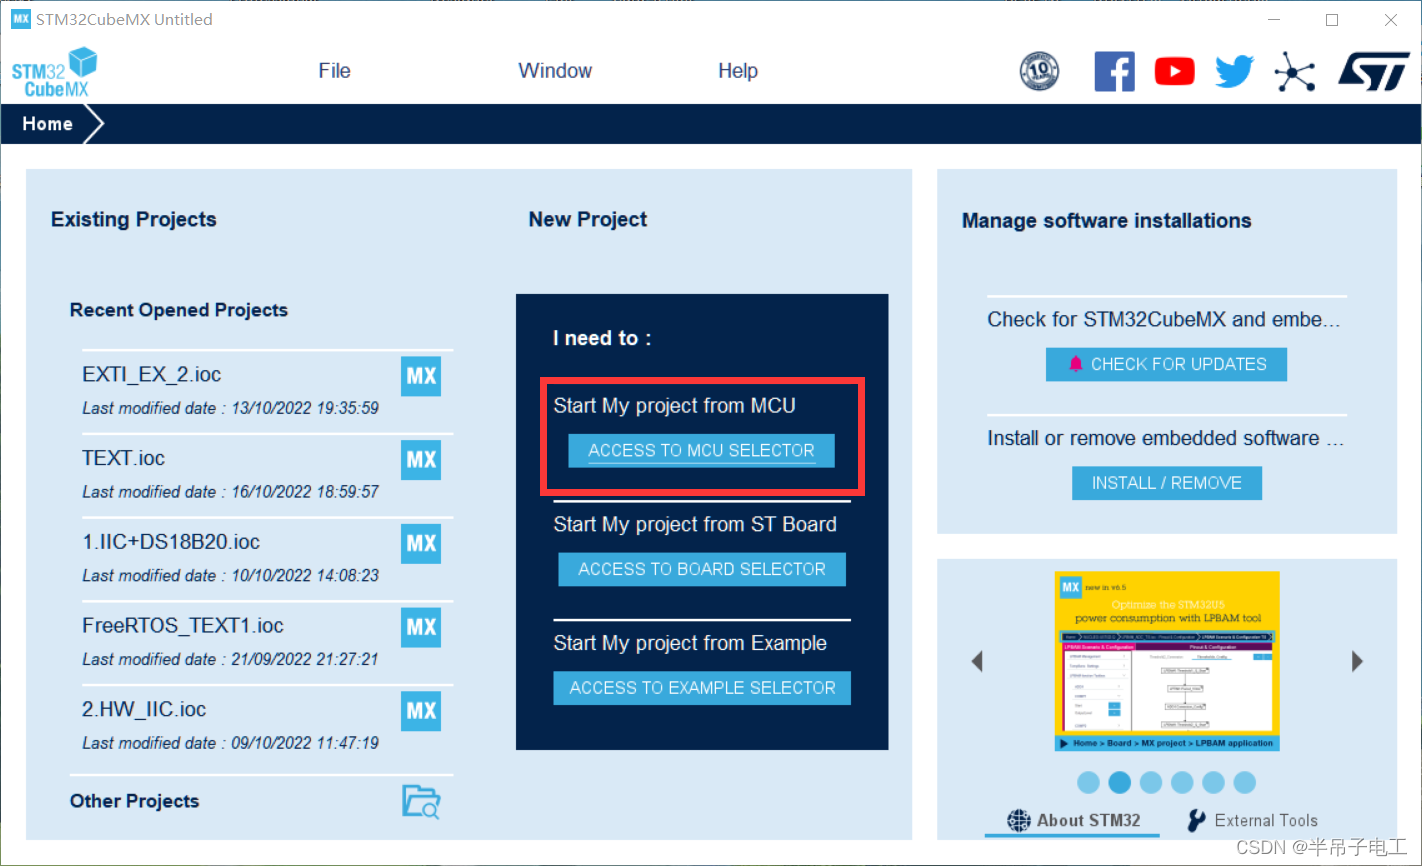Viewport: 1422px width, 866px height.
Task: Select the fourth carousel dot
Action: tap(1182, 782)
